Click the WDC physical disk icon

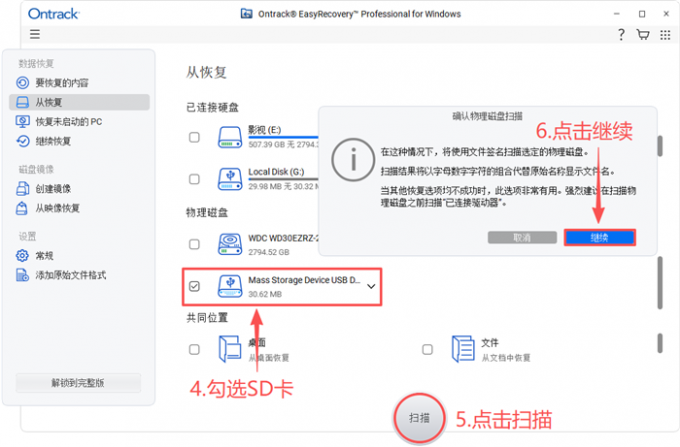click(x=230, y=244)
